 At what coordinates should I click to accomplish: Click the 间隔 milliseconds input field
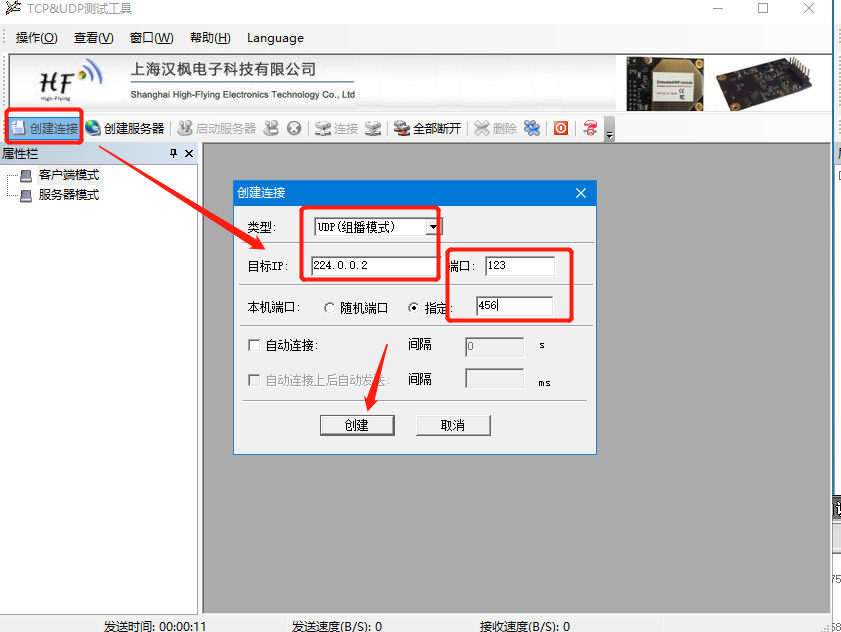pos(495,378)
